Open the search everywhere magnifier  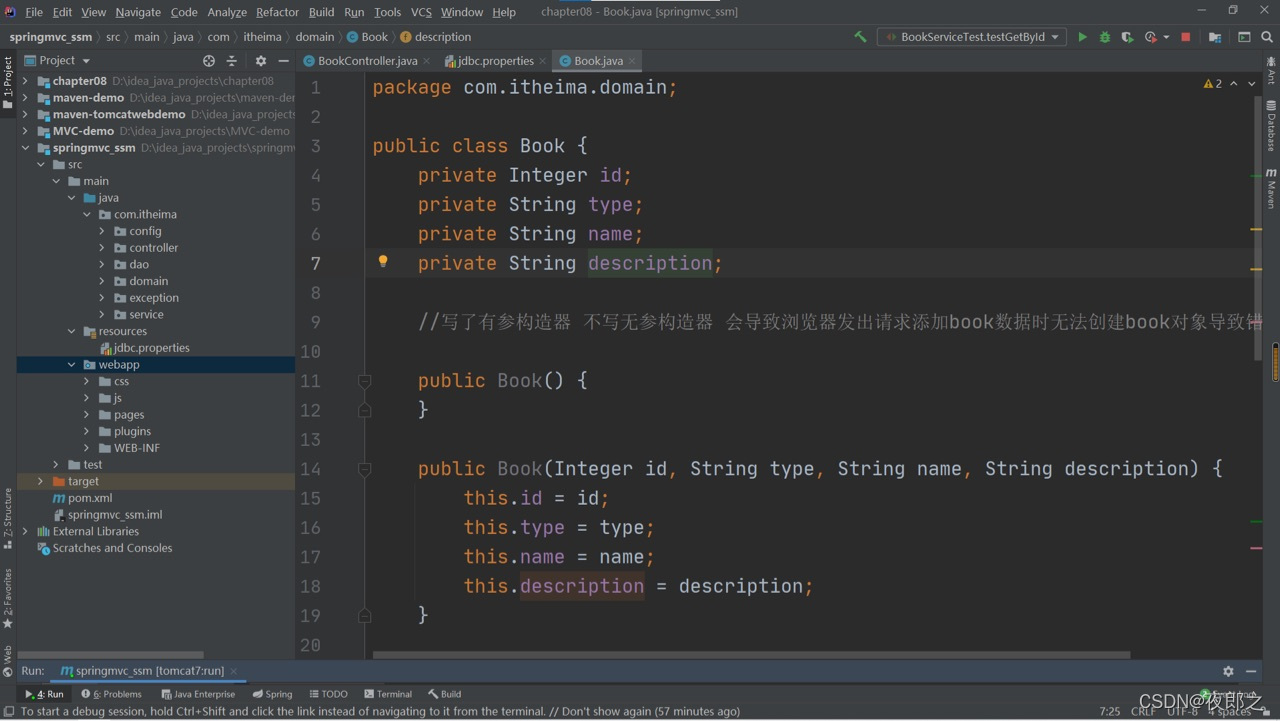[1265, 37]
